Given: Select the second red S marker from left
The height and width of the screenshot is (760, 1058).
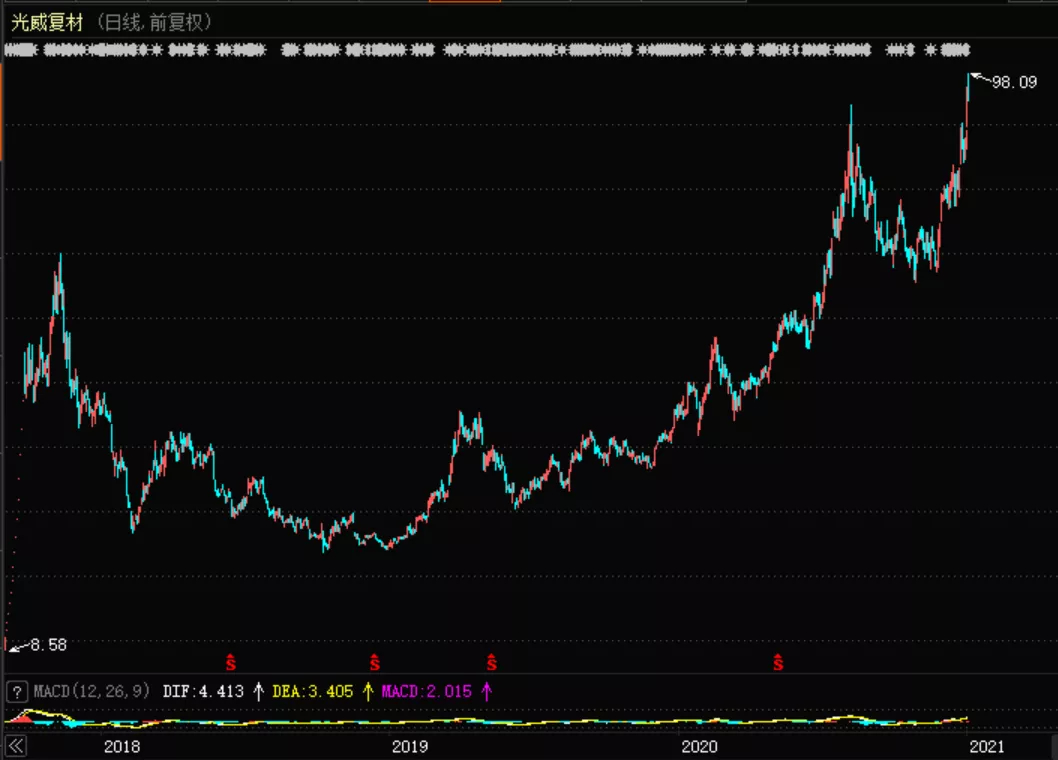Looking at the screenshot, I should point(375,662).
